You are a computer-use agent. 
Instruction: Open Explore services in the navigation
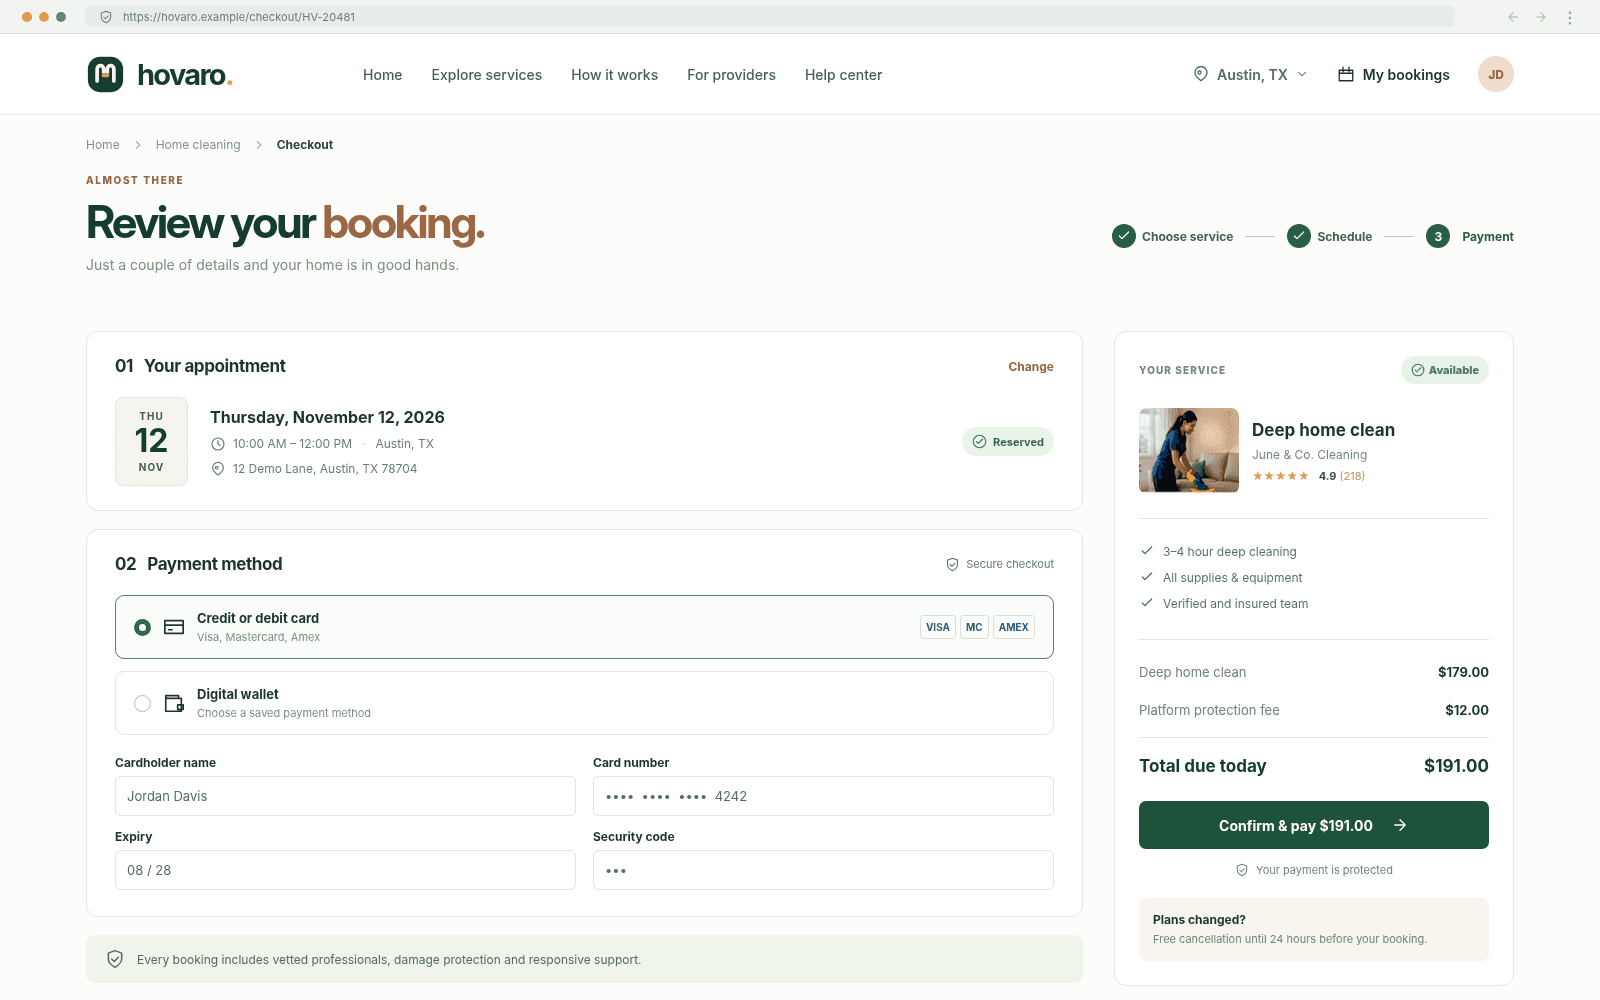point(487,75)
